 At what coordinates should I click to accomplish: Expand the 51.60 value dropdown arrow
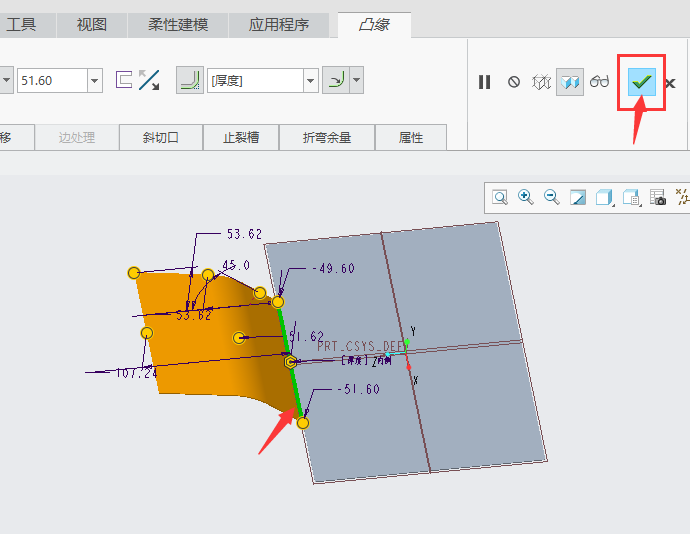coord(95,81)
